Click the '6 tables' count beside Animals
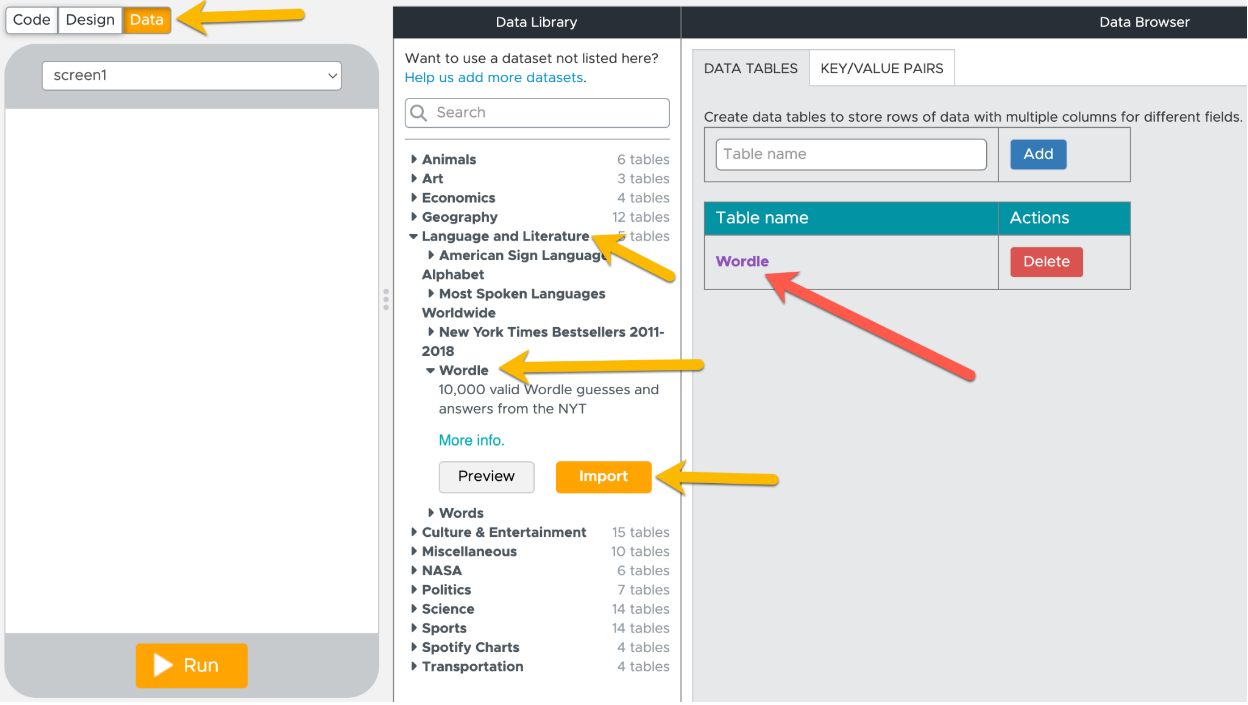Viewport: 1248px width, 705px height. (643, 159)
